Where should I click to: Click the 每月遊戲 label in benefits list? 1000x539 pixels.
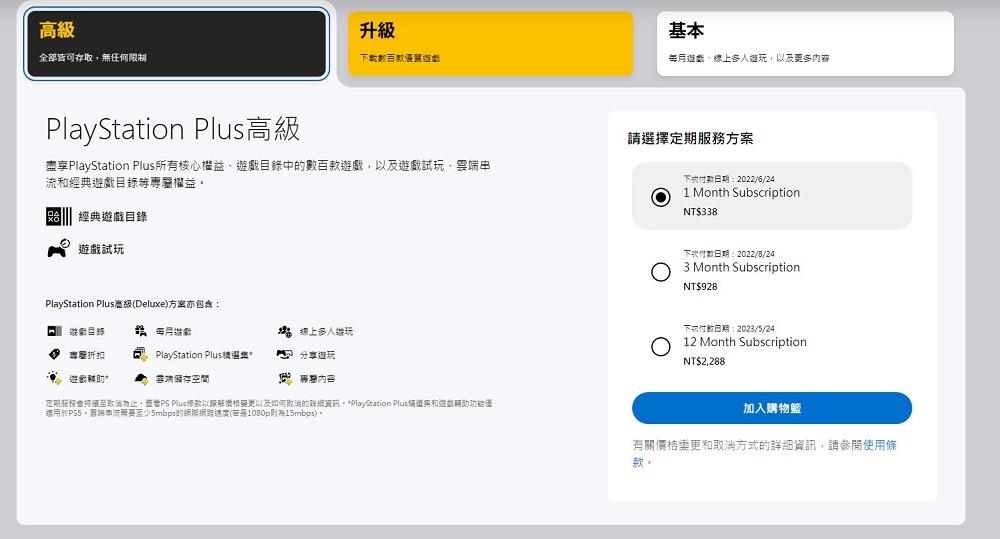coord(173,332)
